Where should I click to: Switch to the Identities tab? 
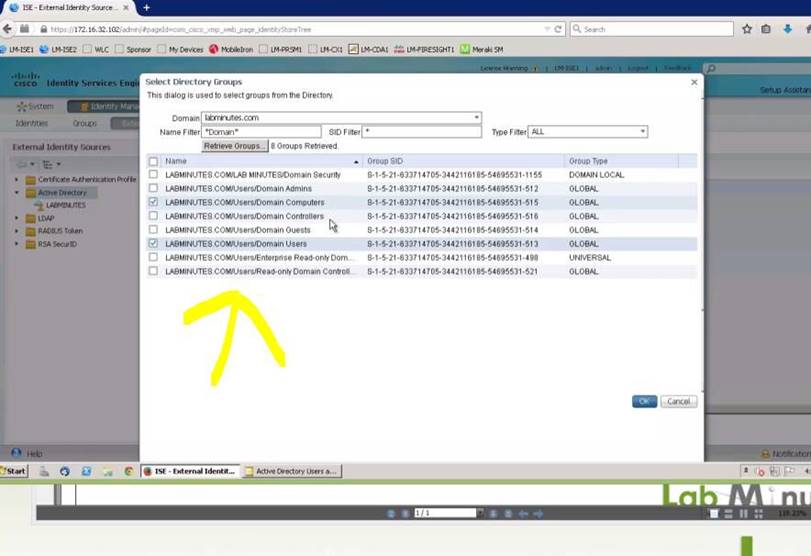point(32,124)
